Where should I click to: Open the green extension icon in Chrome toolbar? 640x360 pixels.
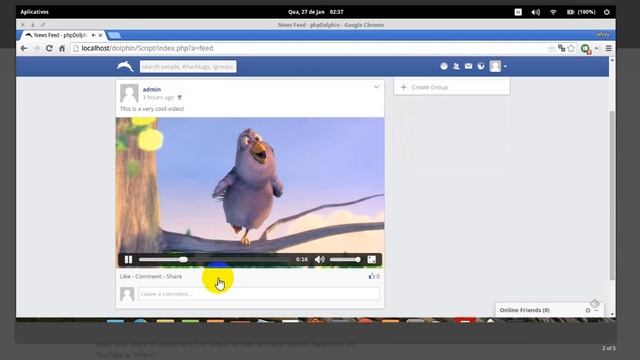point(586,49)
